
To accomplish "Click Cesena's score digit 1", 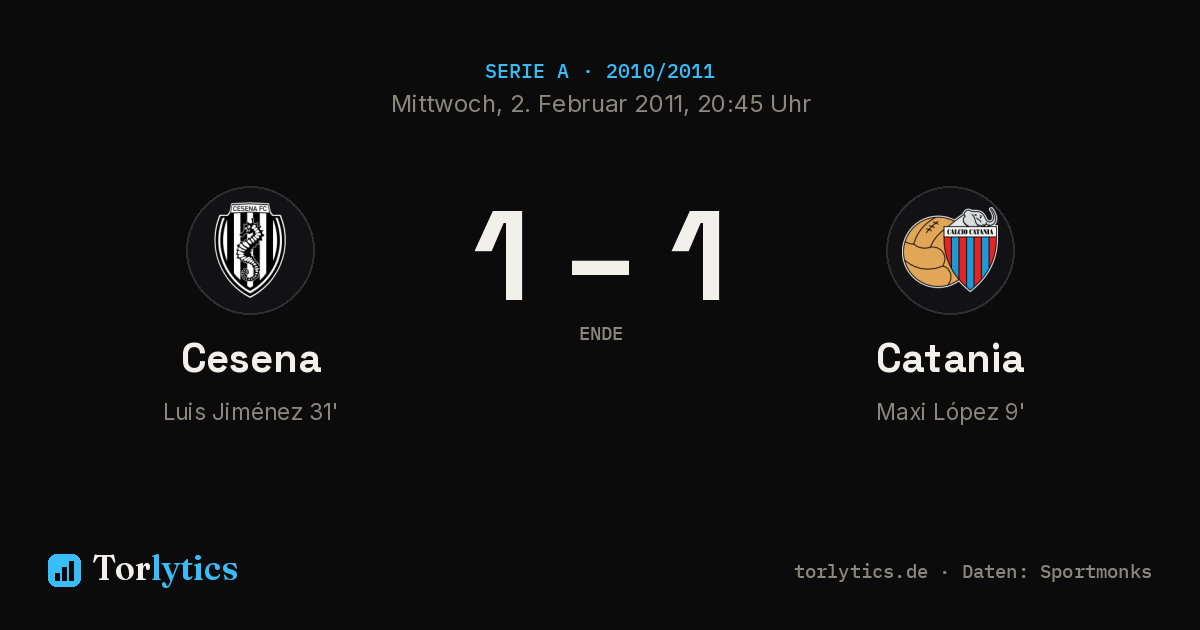I will (x=501, y=256).
